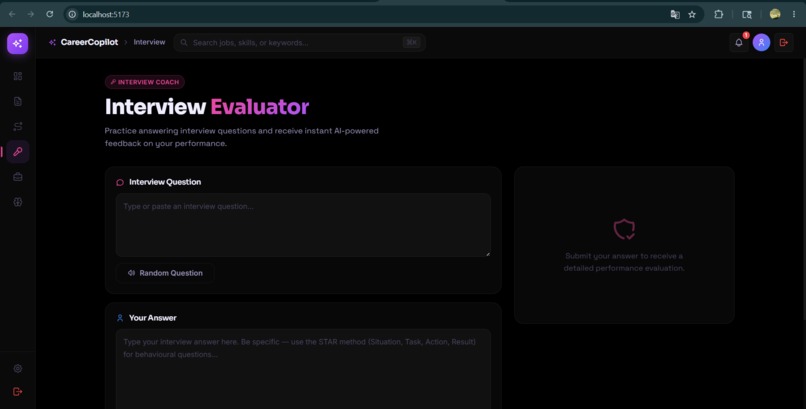
Task: Open the Chrome profile avatar
Action: click(x=775, y=14)
